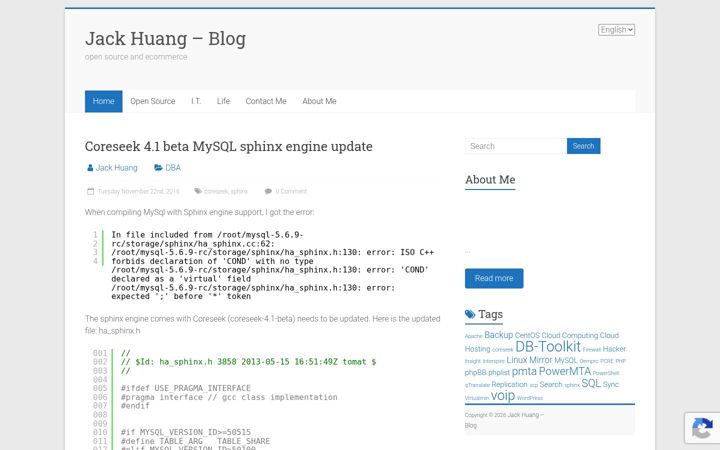
Task: Select the Sync tag
Action: click(x=611, y=385)
